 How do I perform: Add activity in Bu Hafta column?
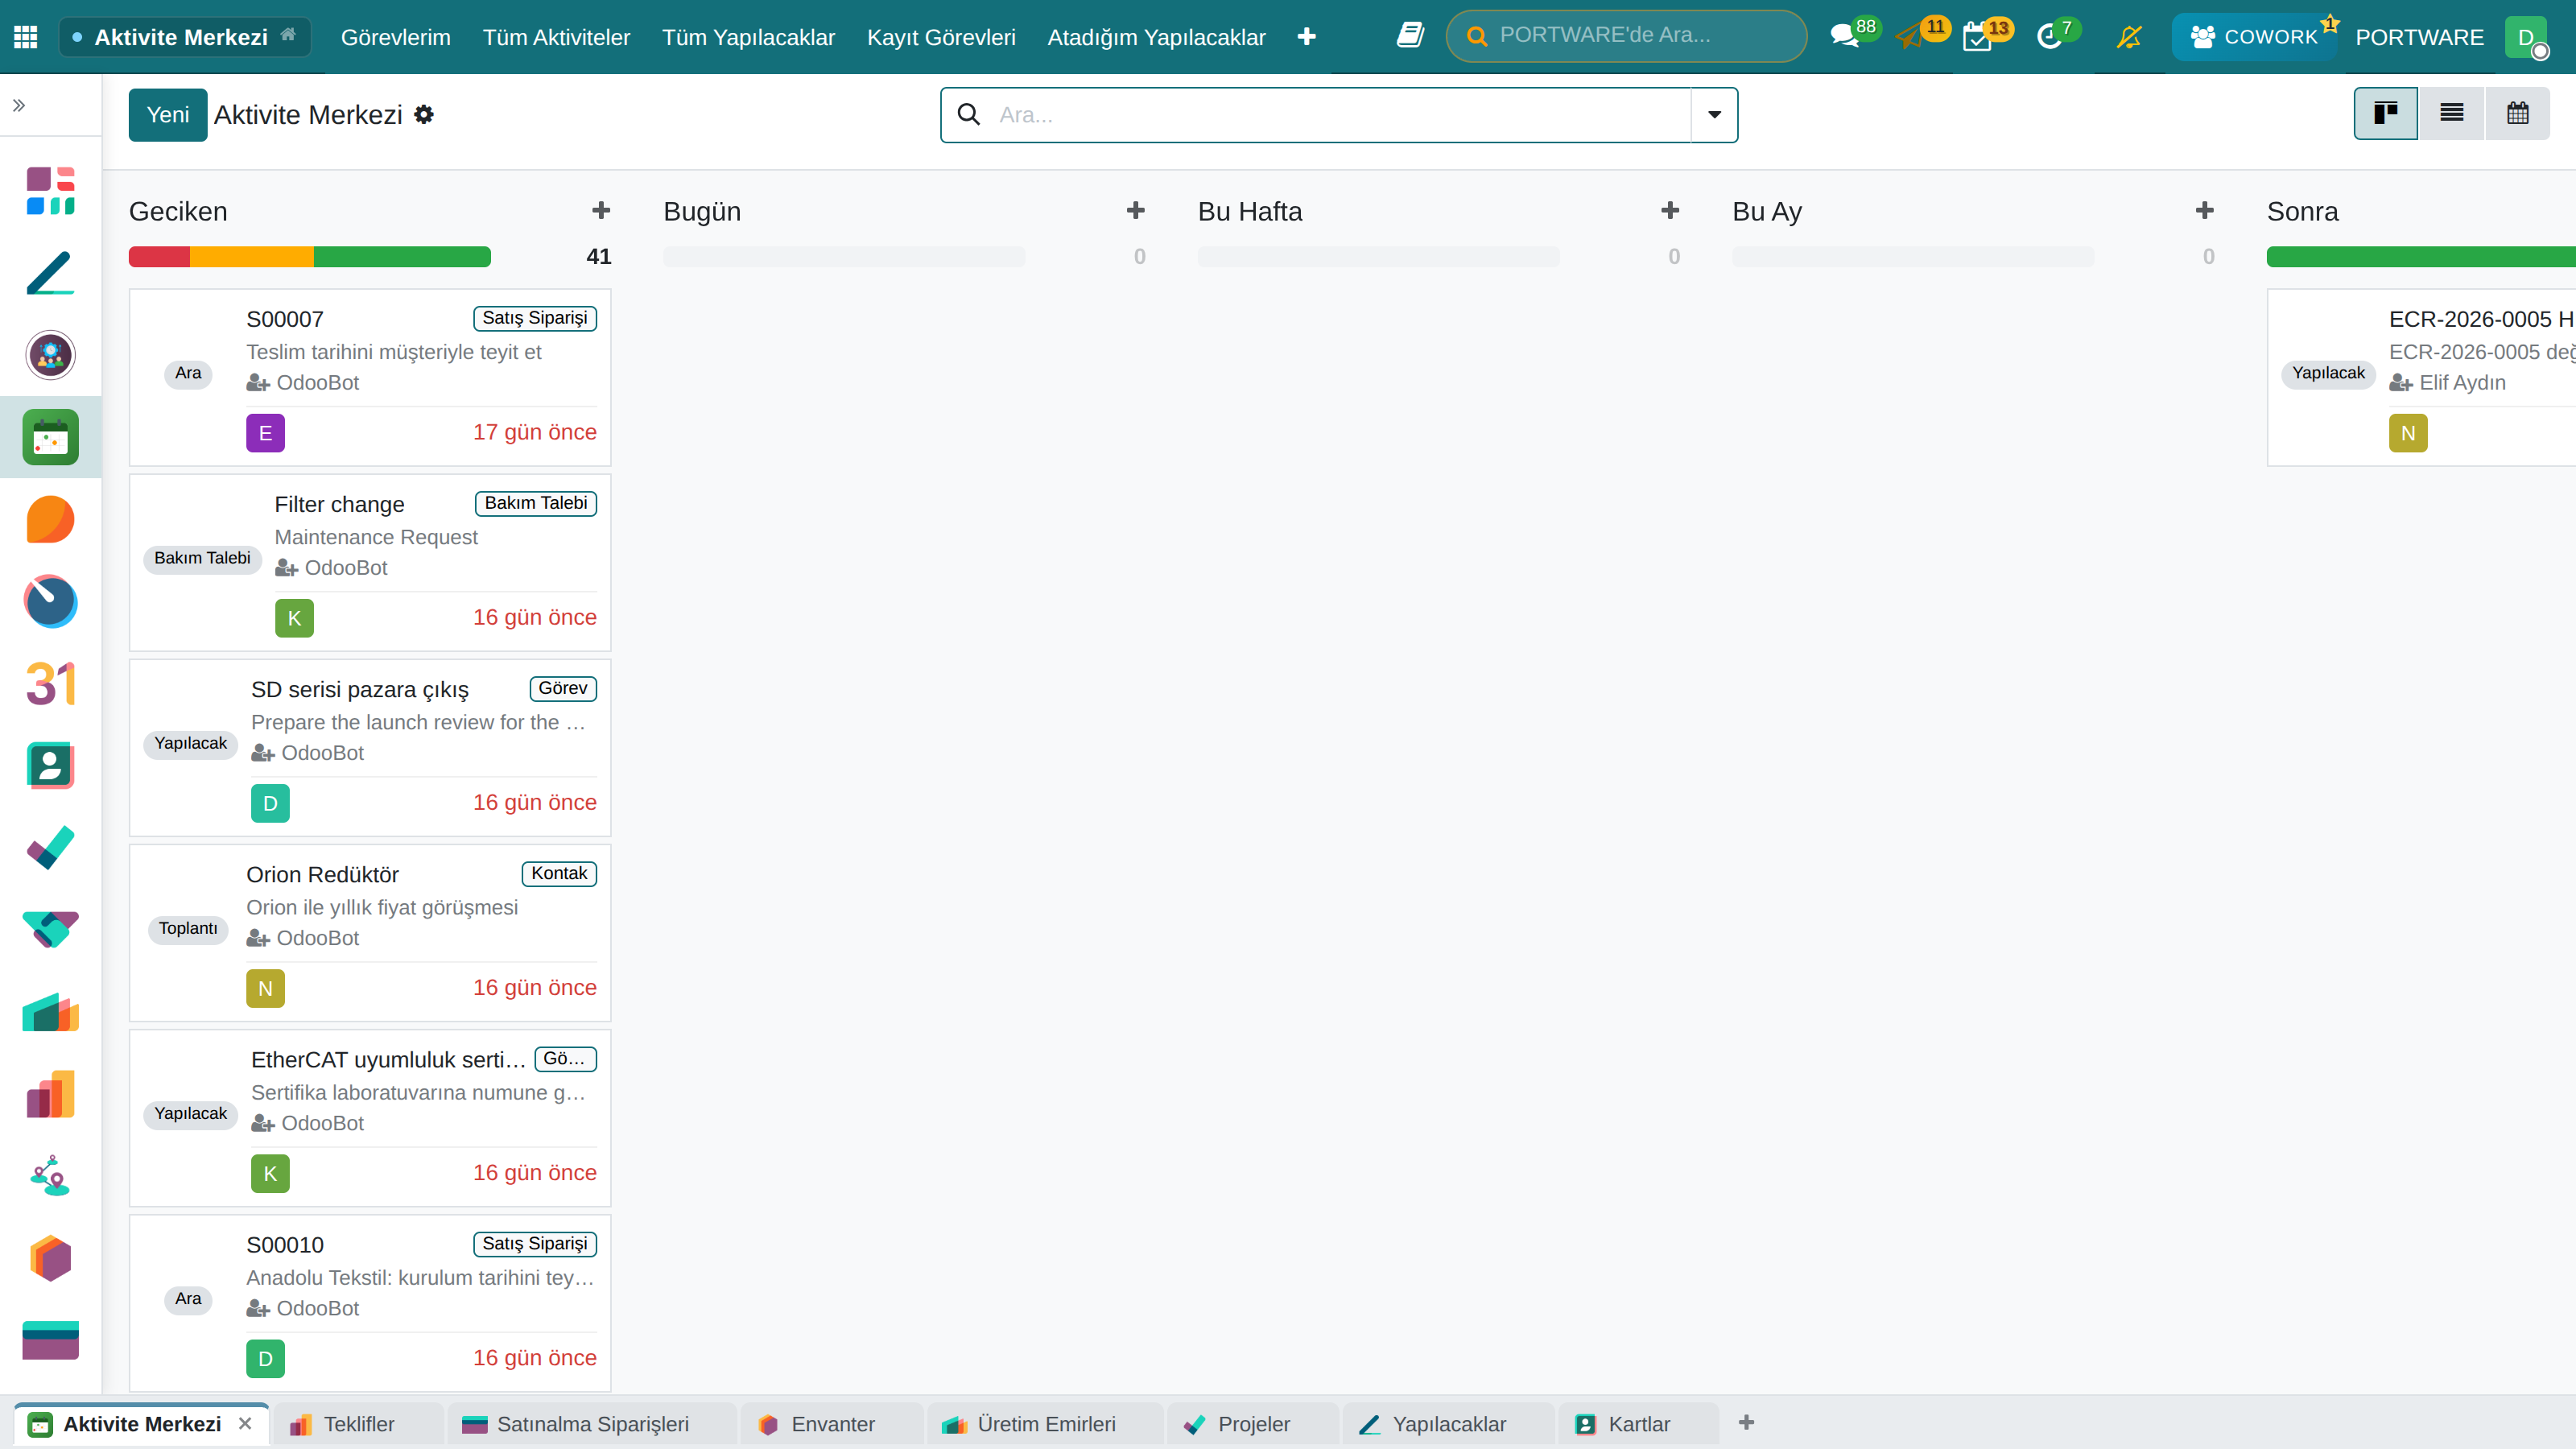pos(1670,211)
